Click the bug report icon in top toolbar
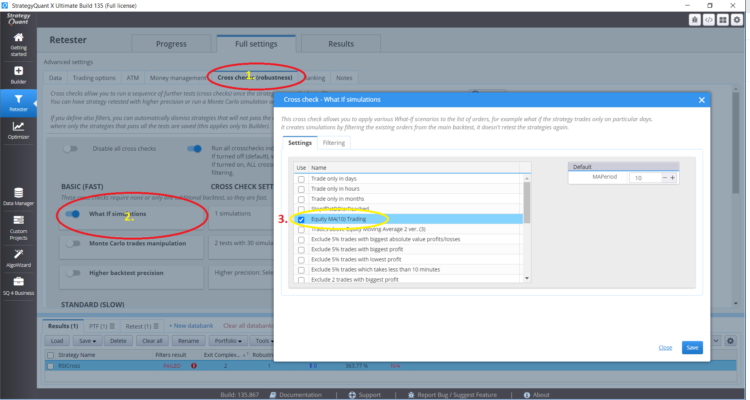 coord(695,20)
